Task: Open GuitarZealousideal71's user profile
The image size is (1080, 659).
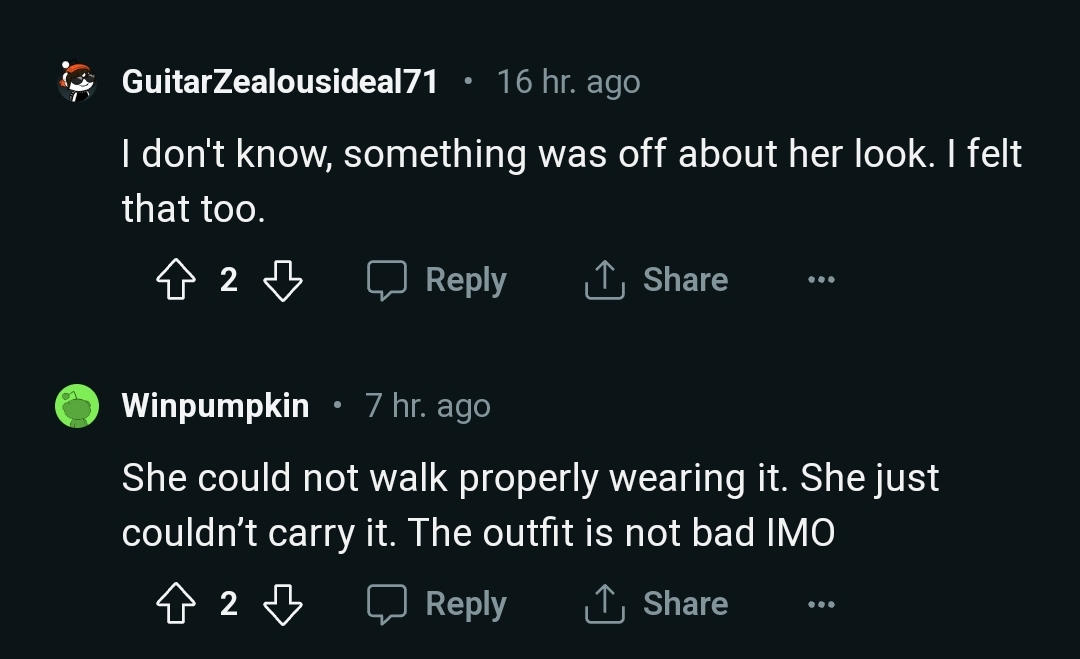Action: pos(280,82)
